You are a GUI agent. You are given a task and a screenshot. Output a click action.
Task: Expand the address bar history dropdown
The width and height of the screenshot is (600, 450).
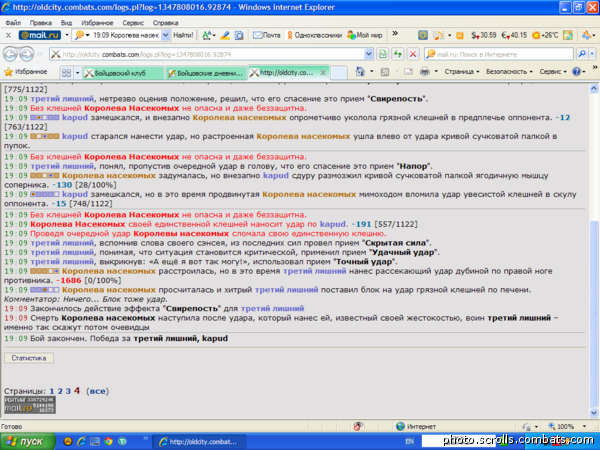368,54
